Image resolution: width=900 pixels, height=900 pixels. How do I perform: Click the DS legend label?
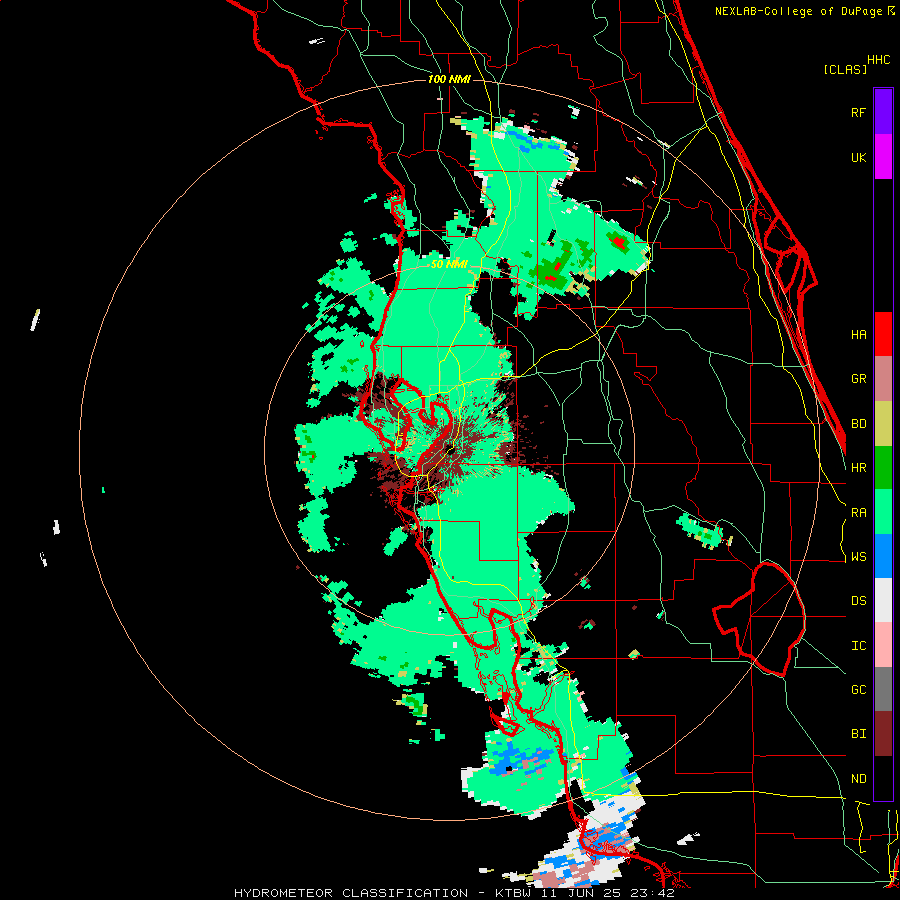[858, 600]
